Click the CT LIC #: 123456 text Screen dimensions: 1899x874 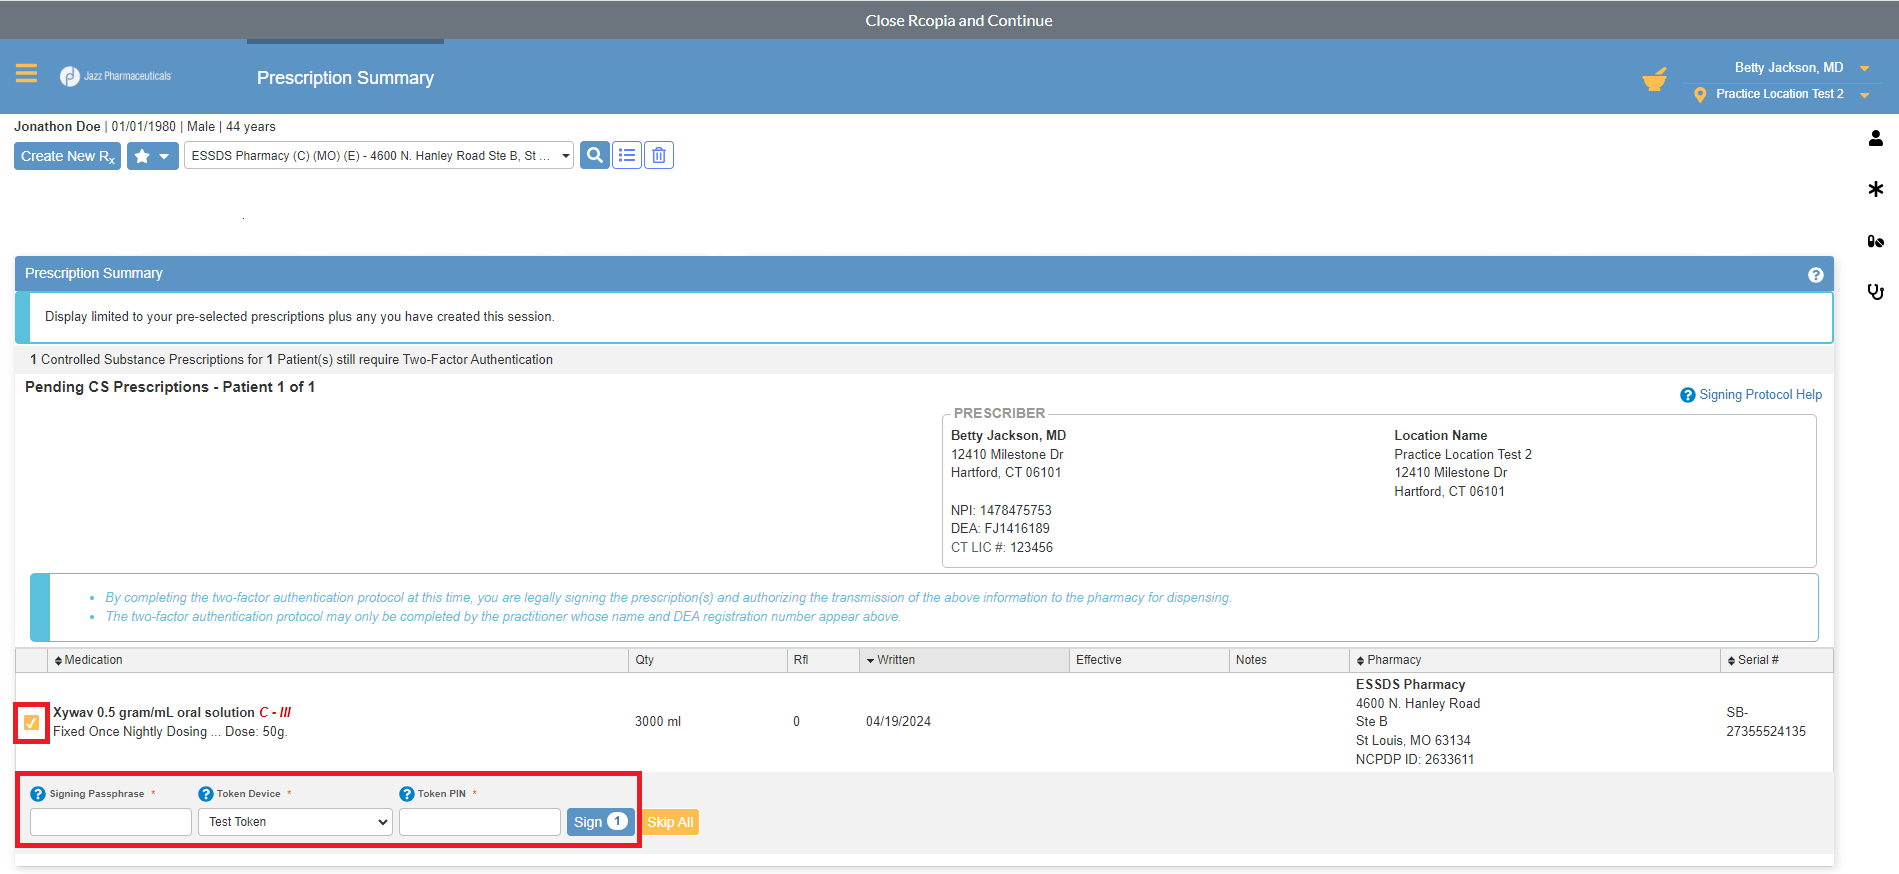click(1002, 548)
